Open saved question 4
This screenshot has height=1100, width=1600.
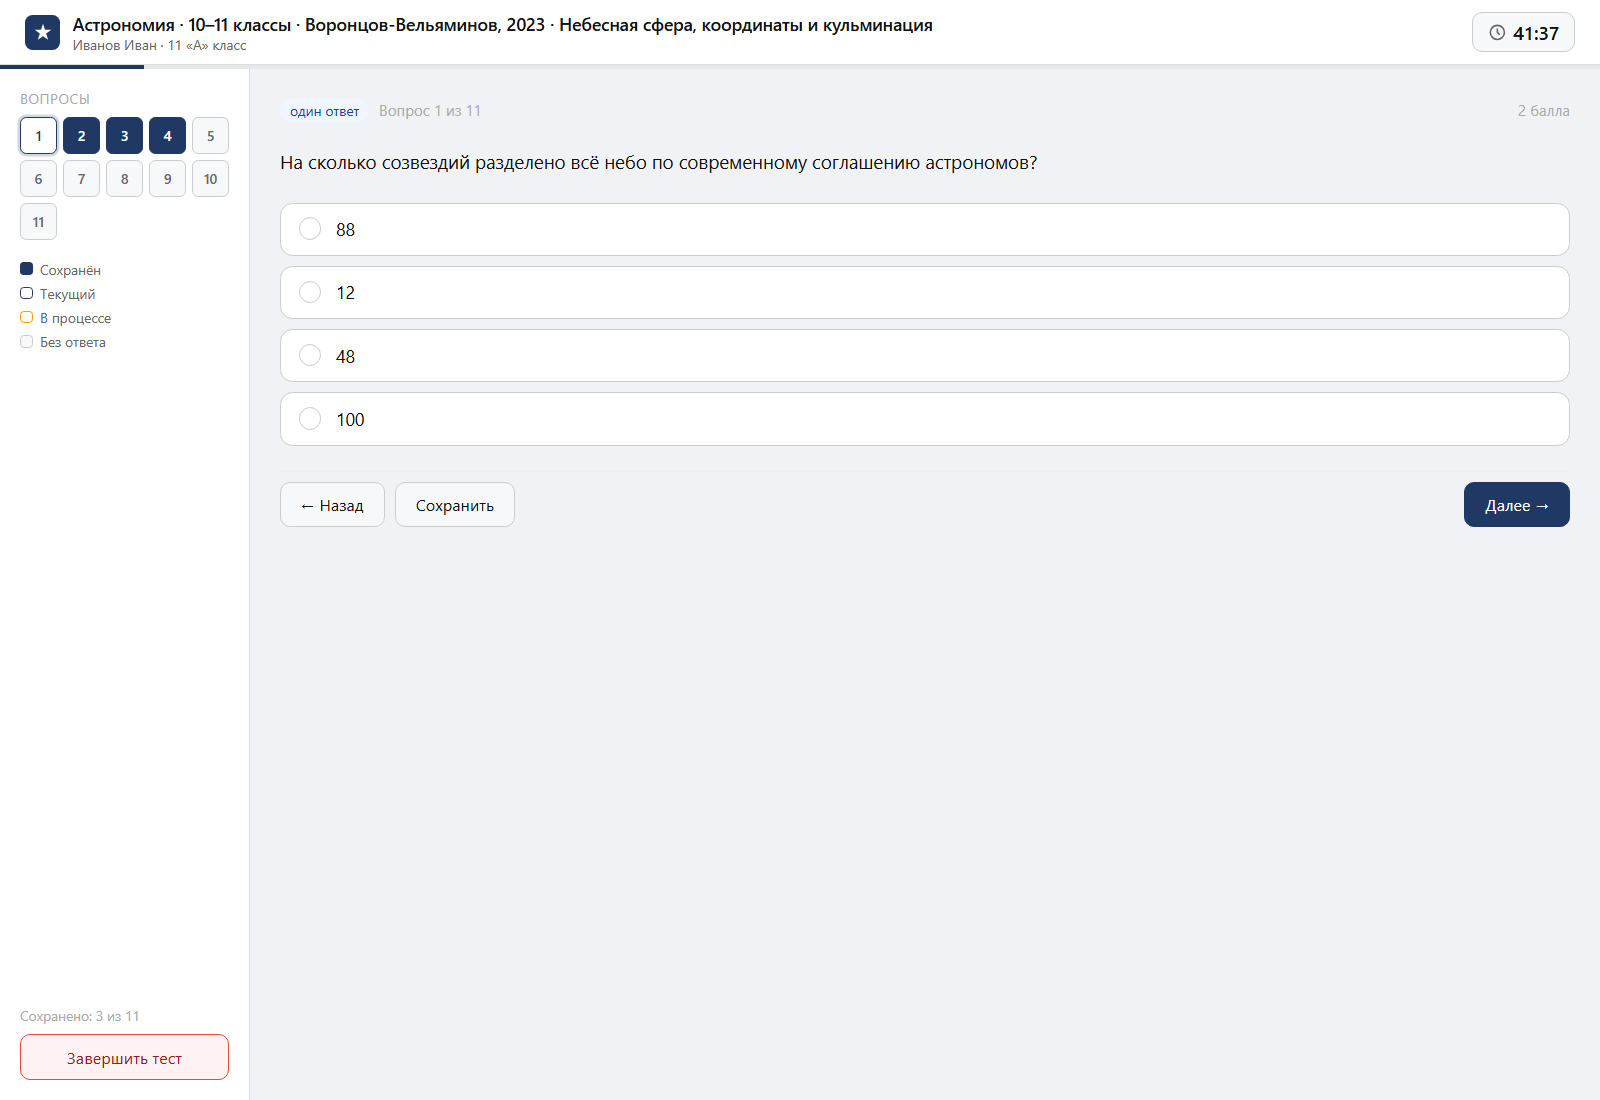[167, 136]
